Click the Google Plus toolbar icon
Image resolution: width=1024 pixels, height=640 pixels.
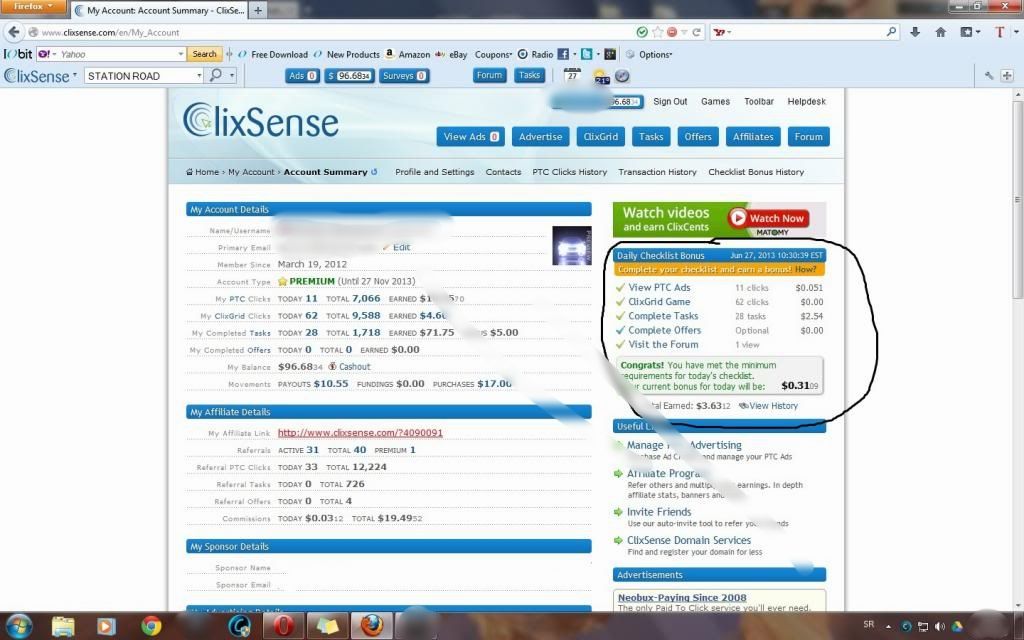pos(611,54)
